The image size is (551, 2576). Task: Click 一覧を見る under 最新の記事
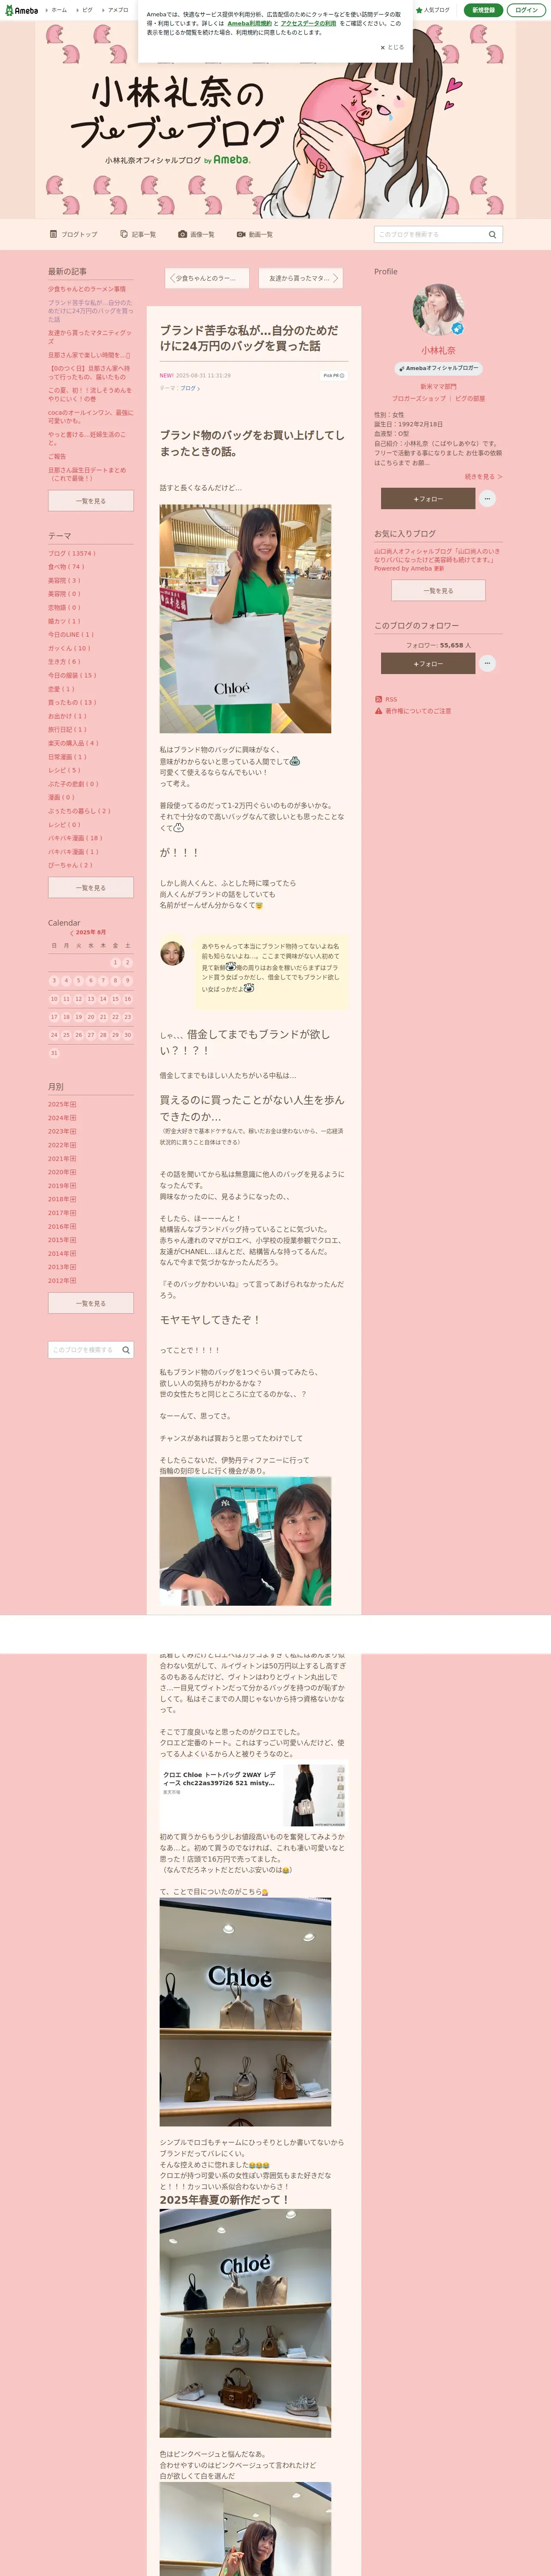91,500
